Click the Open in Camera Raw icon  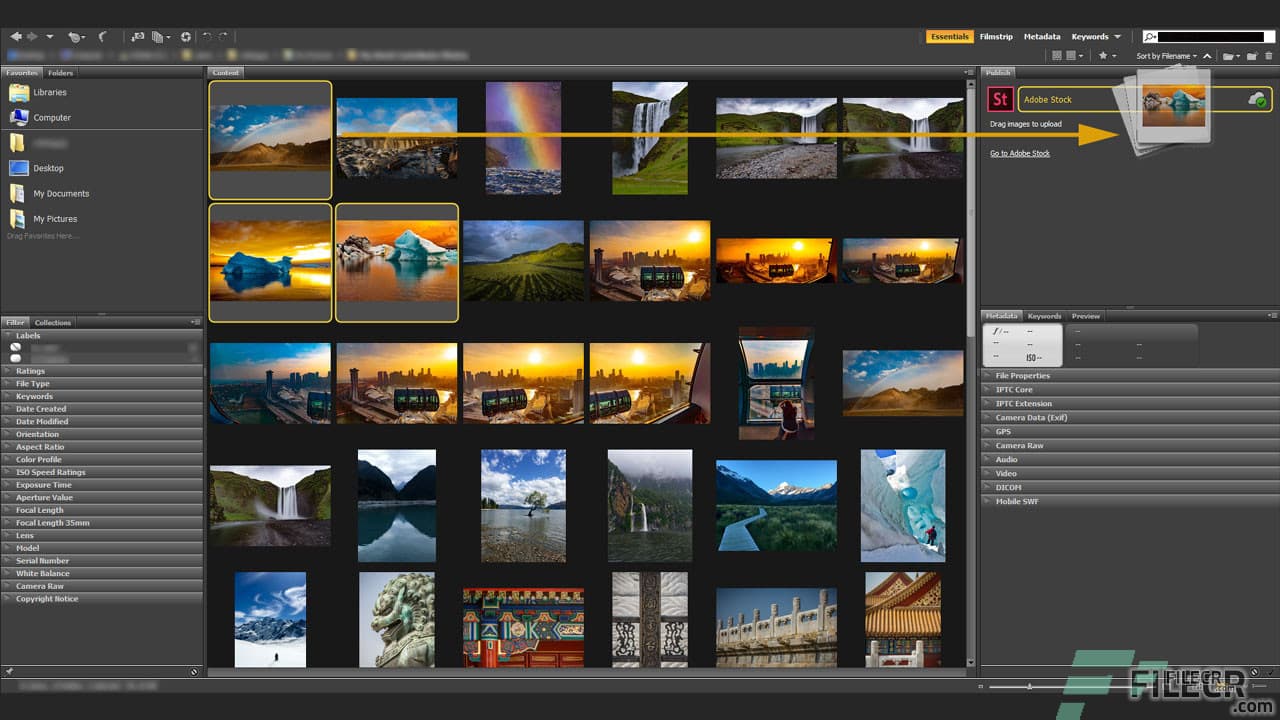[x=186, y=36]
